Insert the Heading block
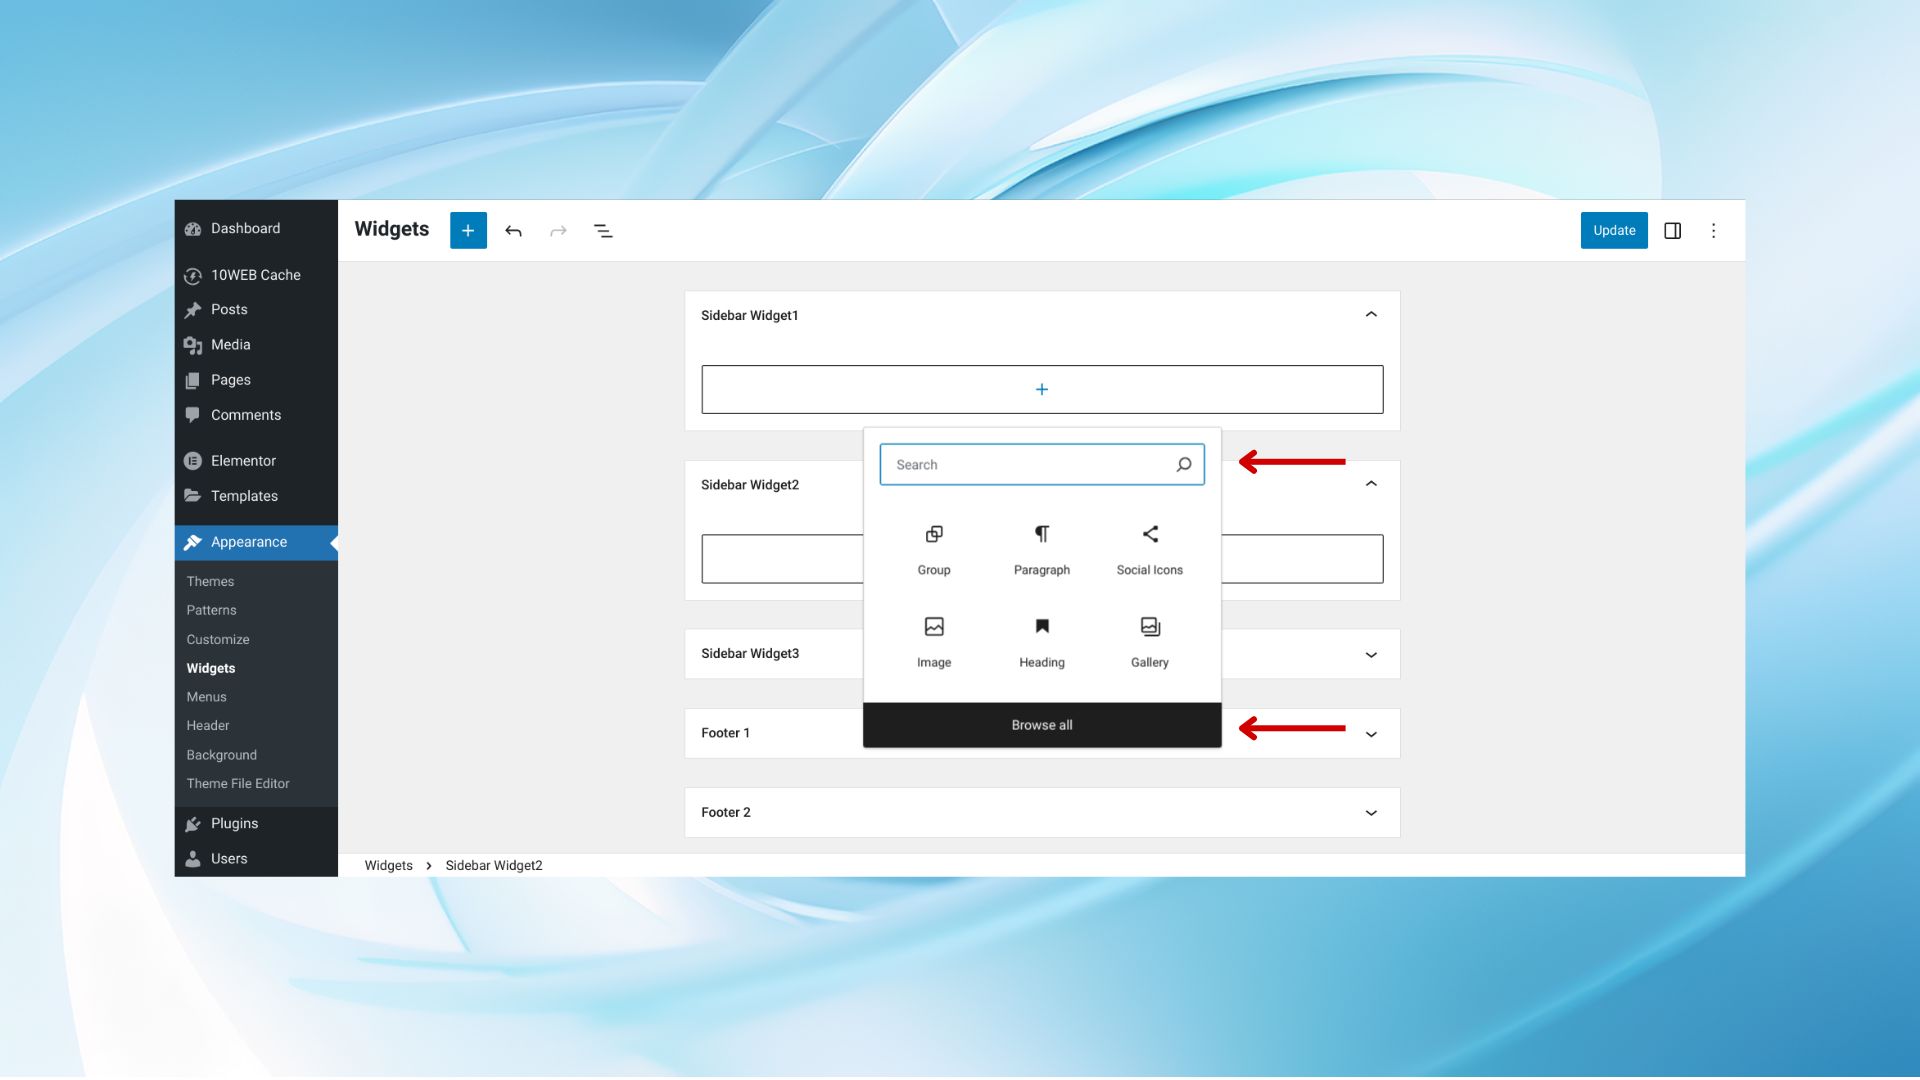1920x1080 pixels. [1041, 641]
